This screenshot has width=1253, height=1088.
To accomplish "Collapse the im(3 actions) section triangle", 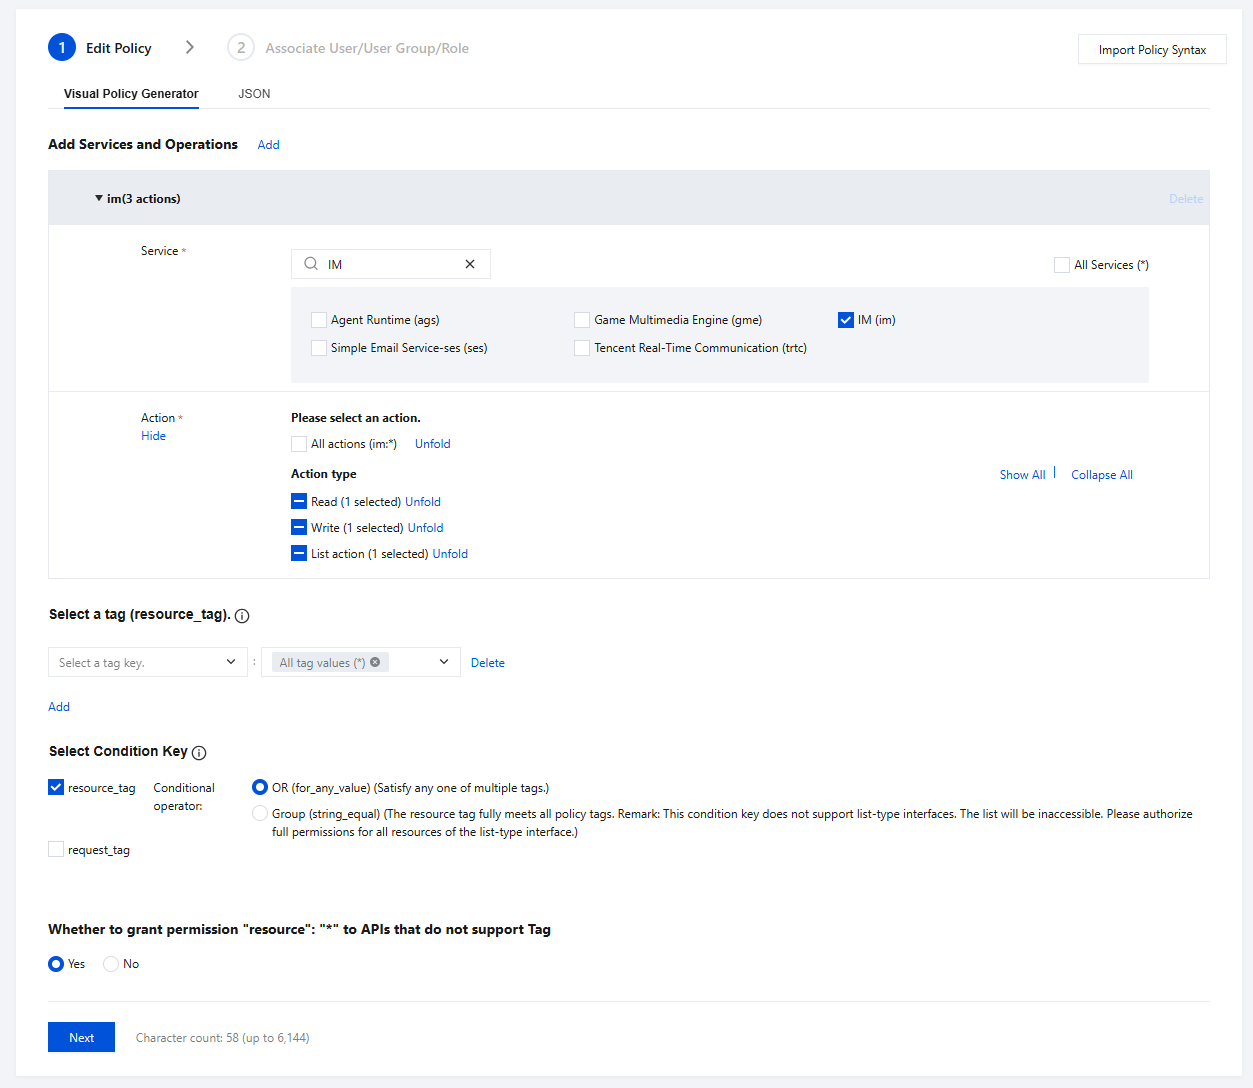I will [99, 199].
